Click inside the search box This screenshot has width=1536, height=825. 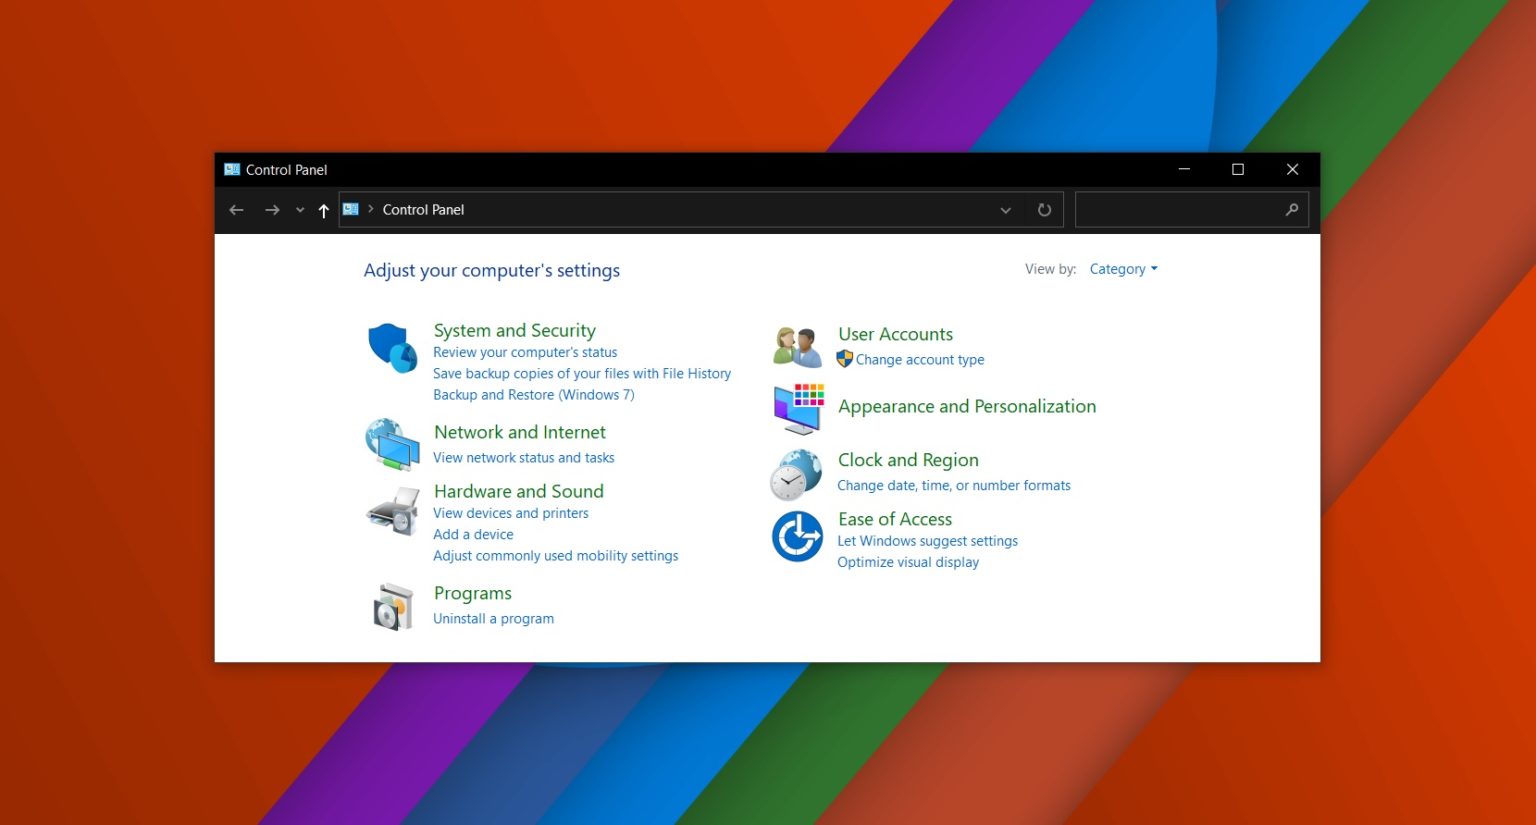(x=1180, y=209)
